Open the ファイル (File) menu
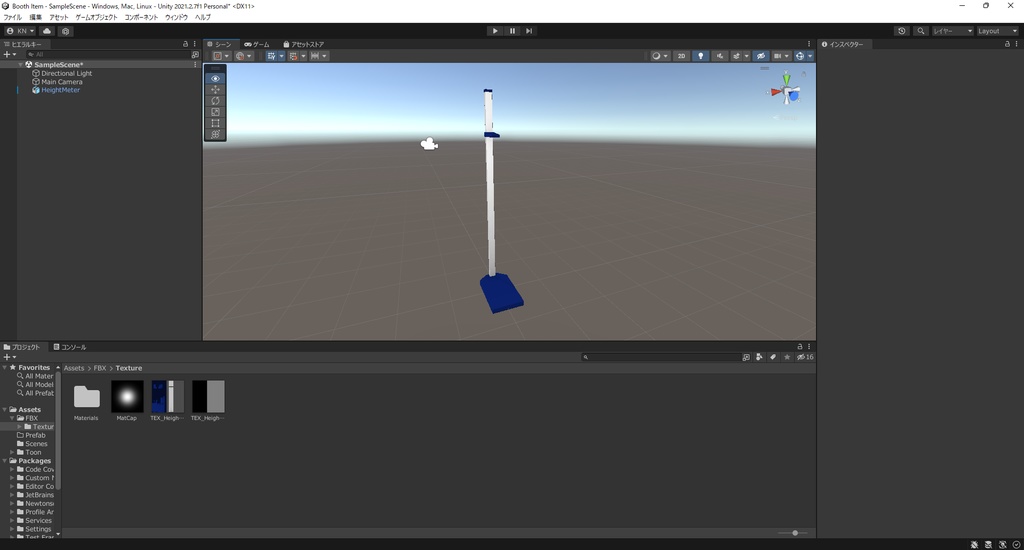This screenshot has width=1024, height=550. click(12, 17)
